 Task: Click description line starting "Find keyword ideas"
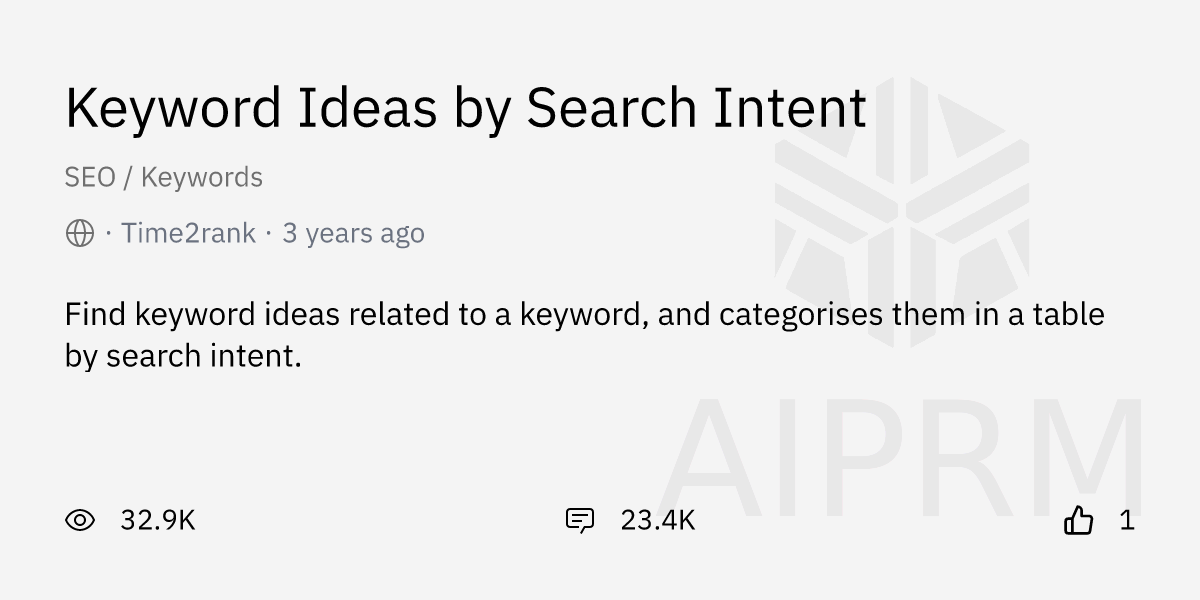(x=584, y=315)
